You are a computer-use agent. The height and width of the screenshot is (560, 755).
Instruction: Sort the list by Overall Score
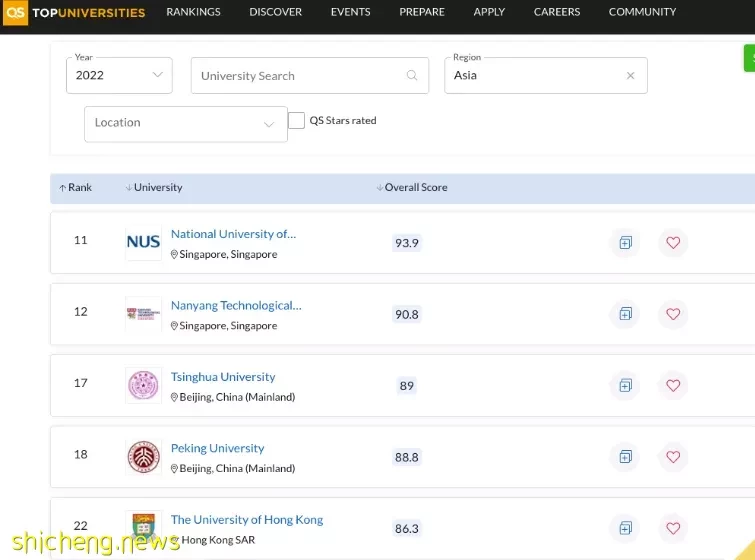pyautogui.click(x=412, y=187)
